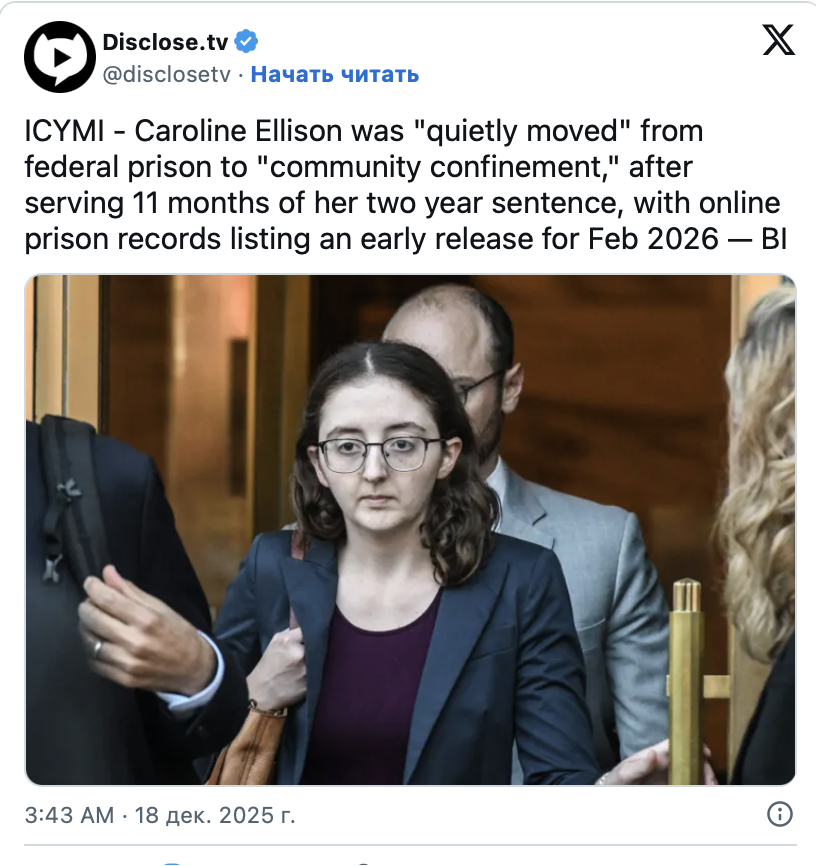This screenshot has width=816, height=866.
Task: Open the tweet info circle icon
Action: click(x=780, y=814)
